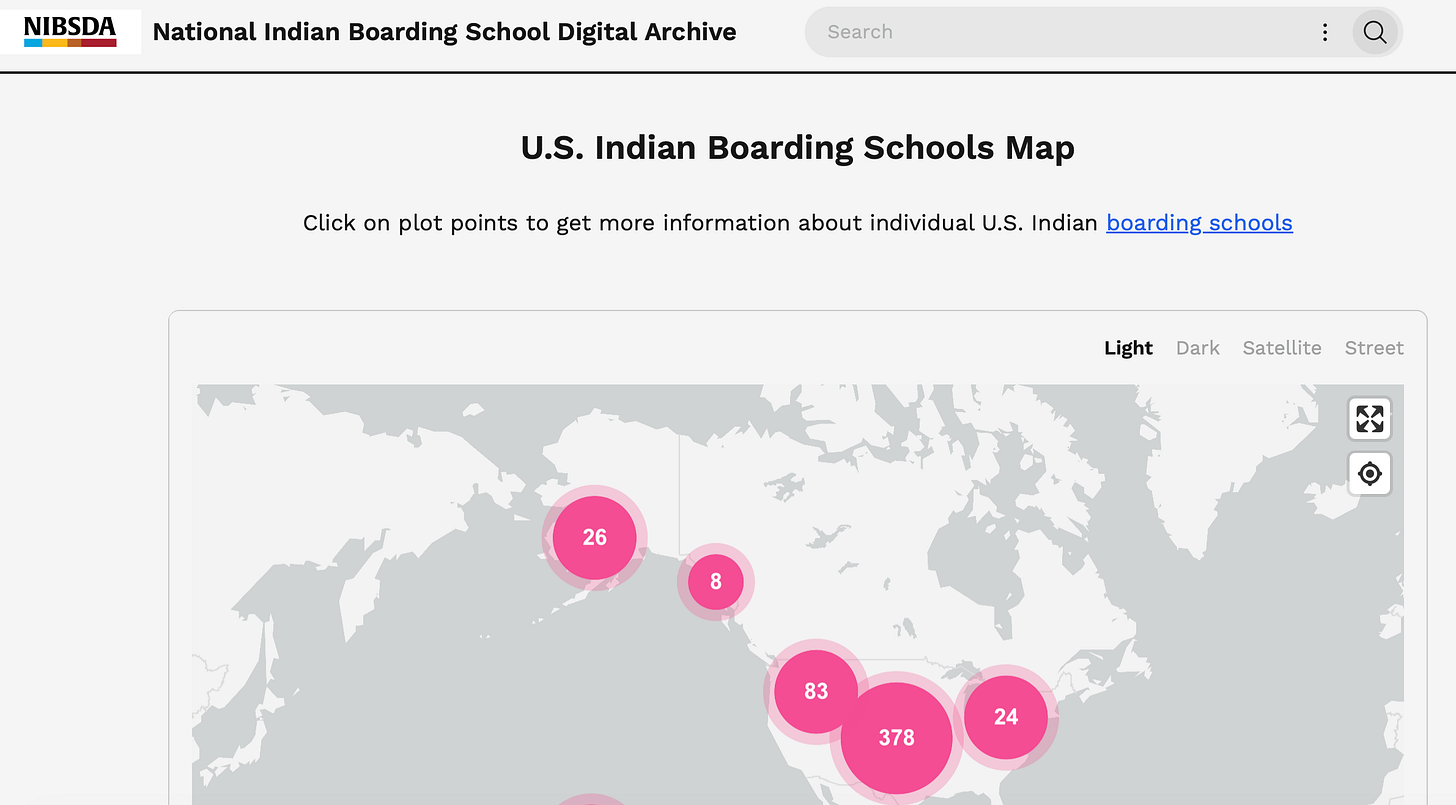
Task: Click the fullscreen map expand icon
Action: tap(1370, 419)
